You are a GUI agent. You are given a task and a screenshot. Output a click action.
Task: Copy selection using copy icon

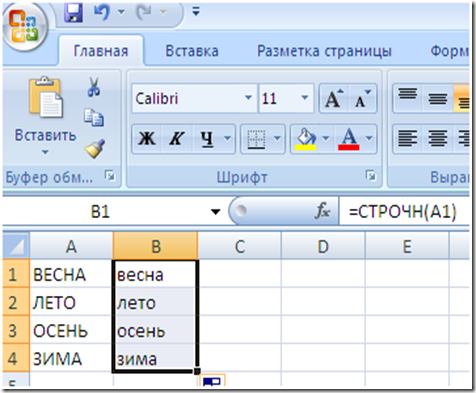pos(94,118)
